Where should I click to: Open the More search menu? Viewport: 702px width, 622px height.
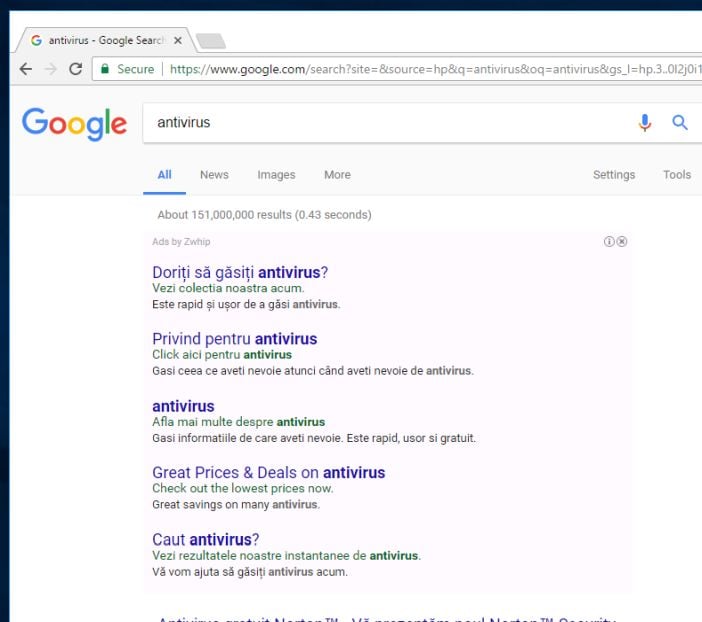coord(337,175)
